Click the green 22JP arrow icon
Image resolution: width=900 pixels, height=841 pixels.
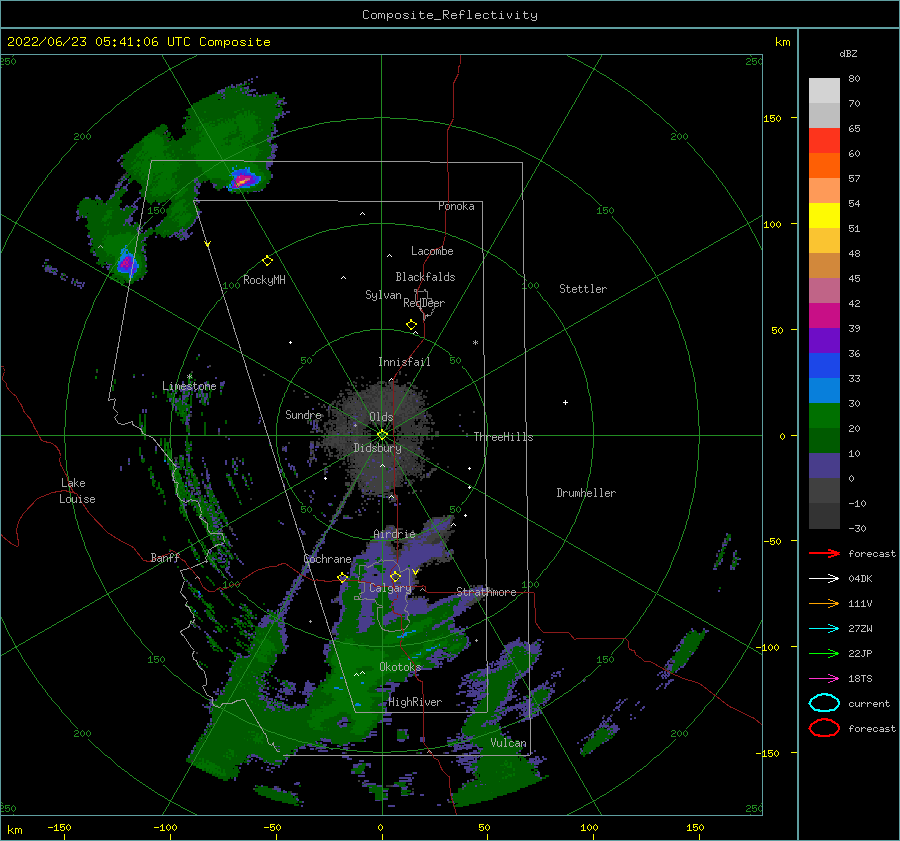coord(824,653)
